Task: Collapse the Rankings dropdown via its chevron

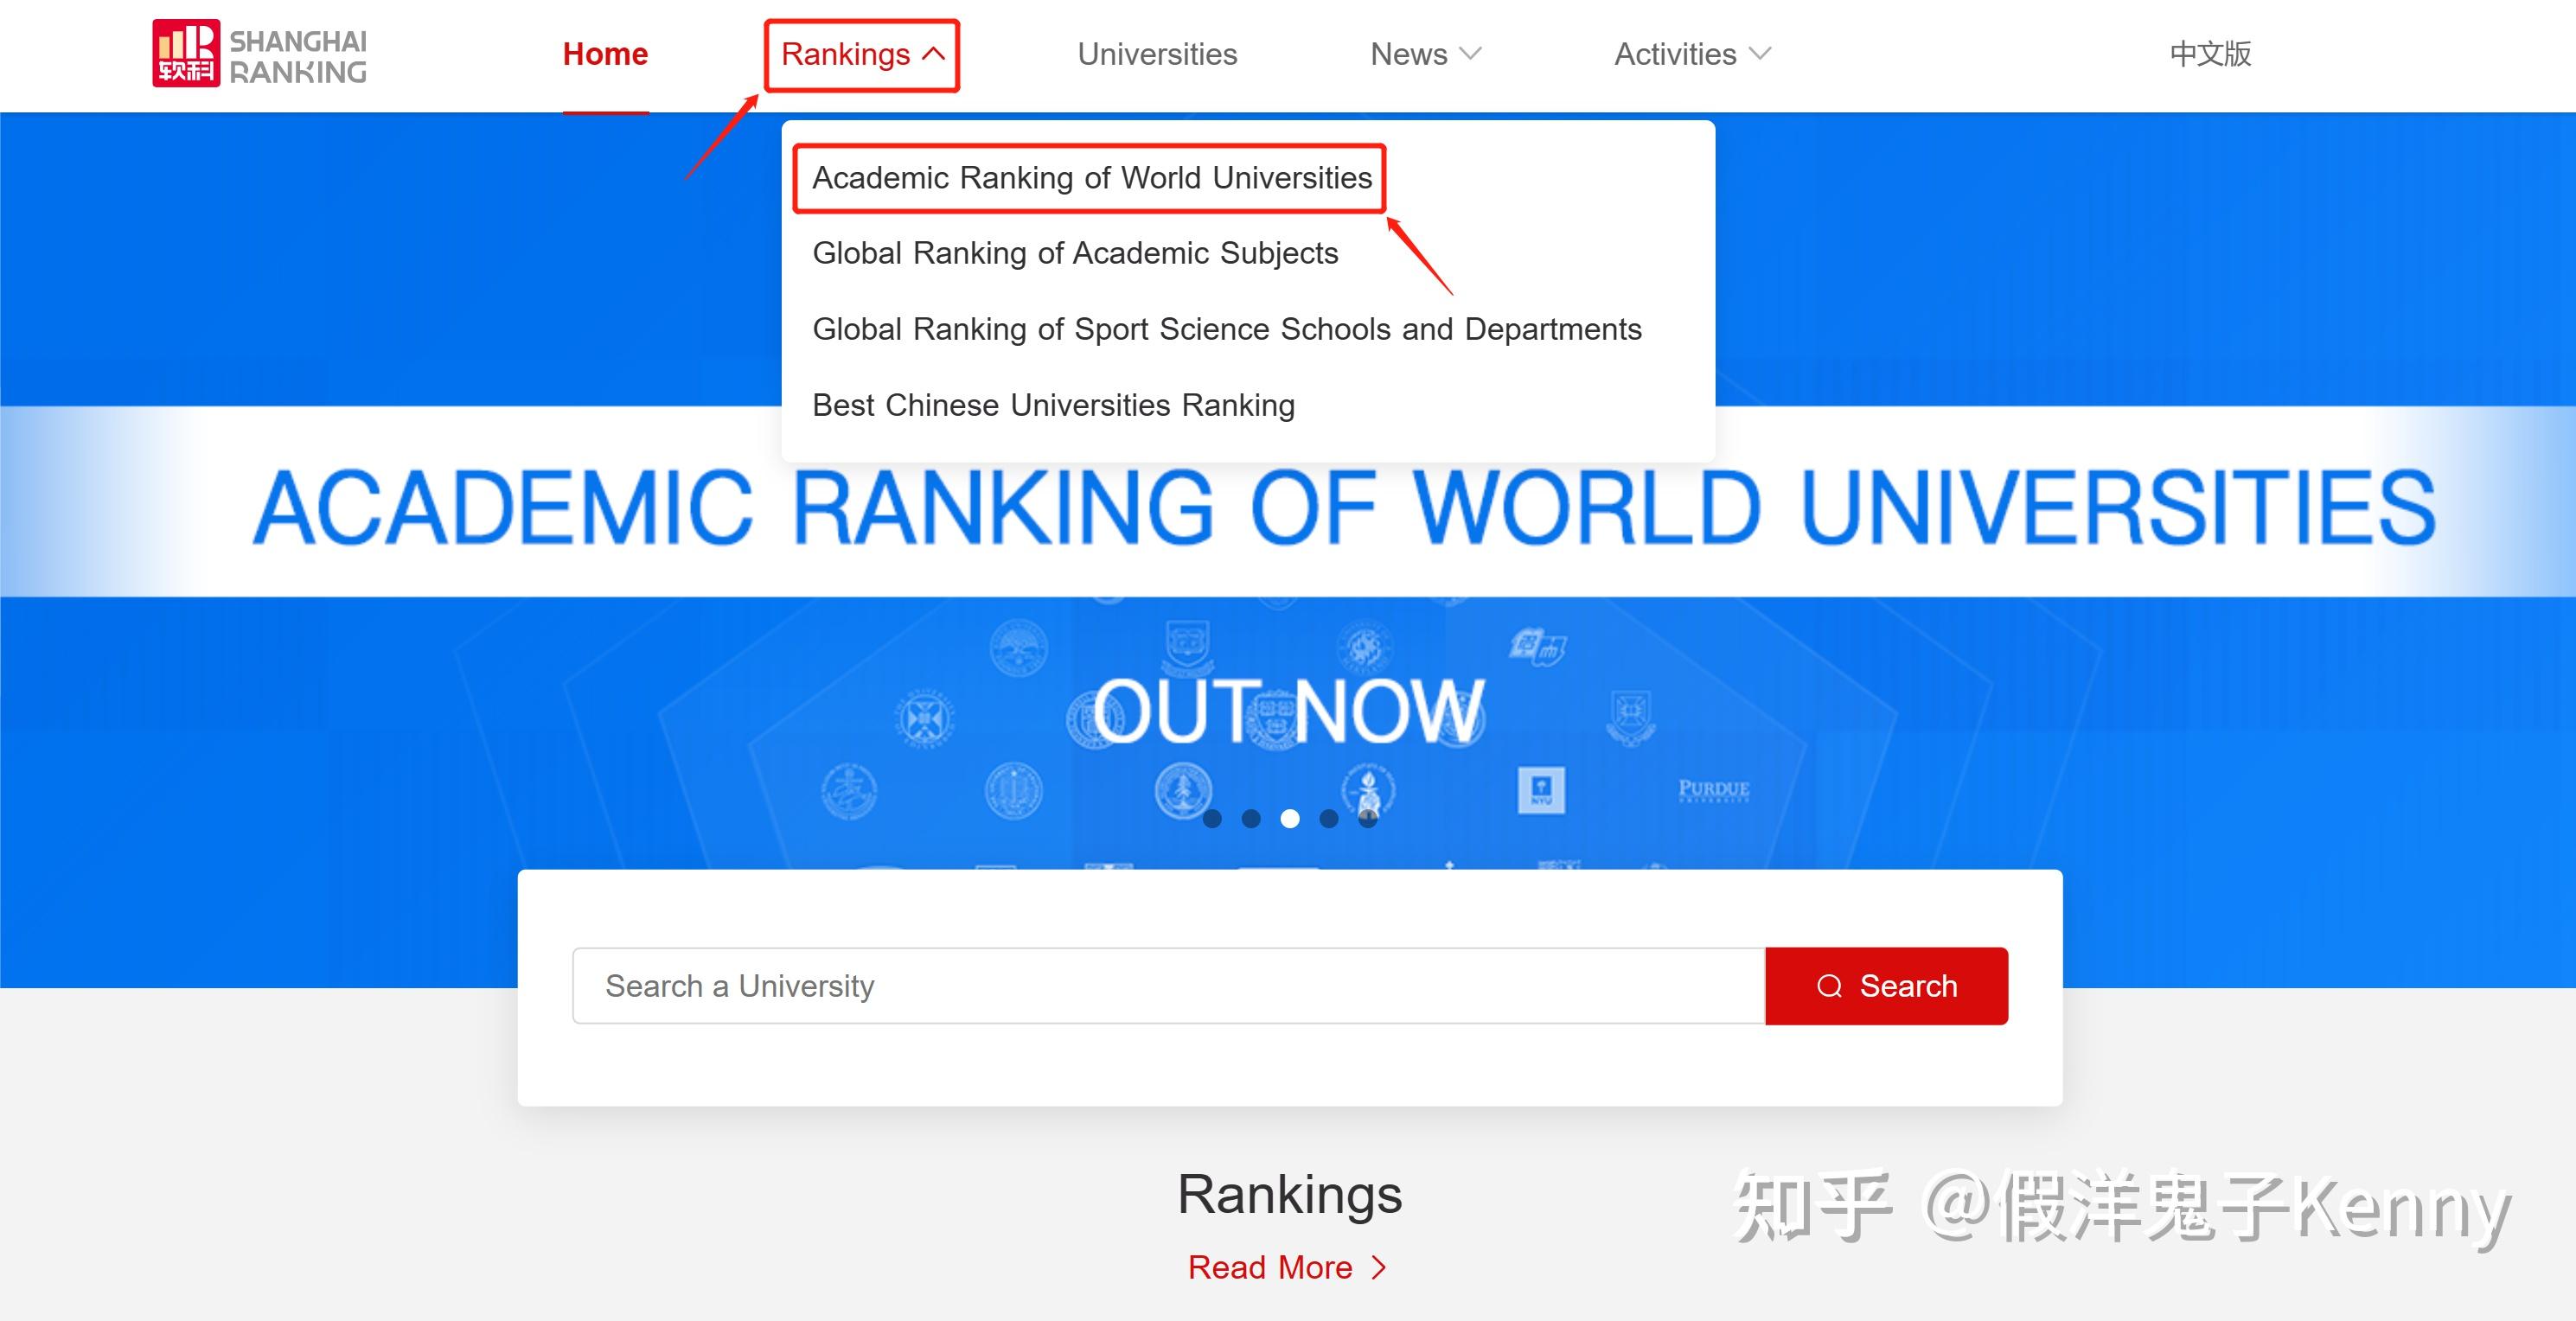Action: tap(931, 54)
